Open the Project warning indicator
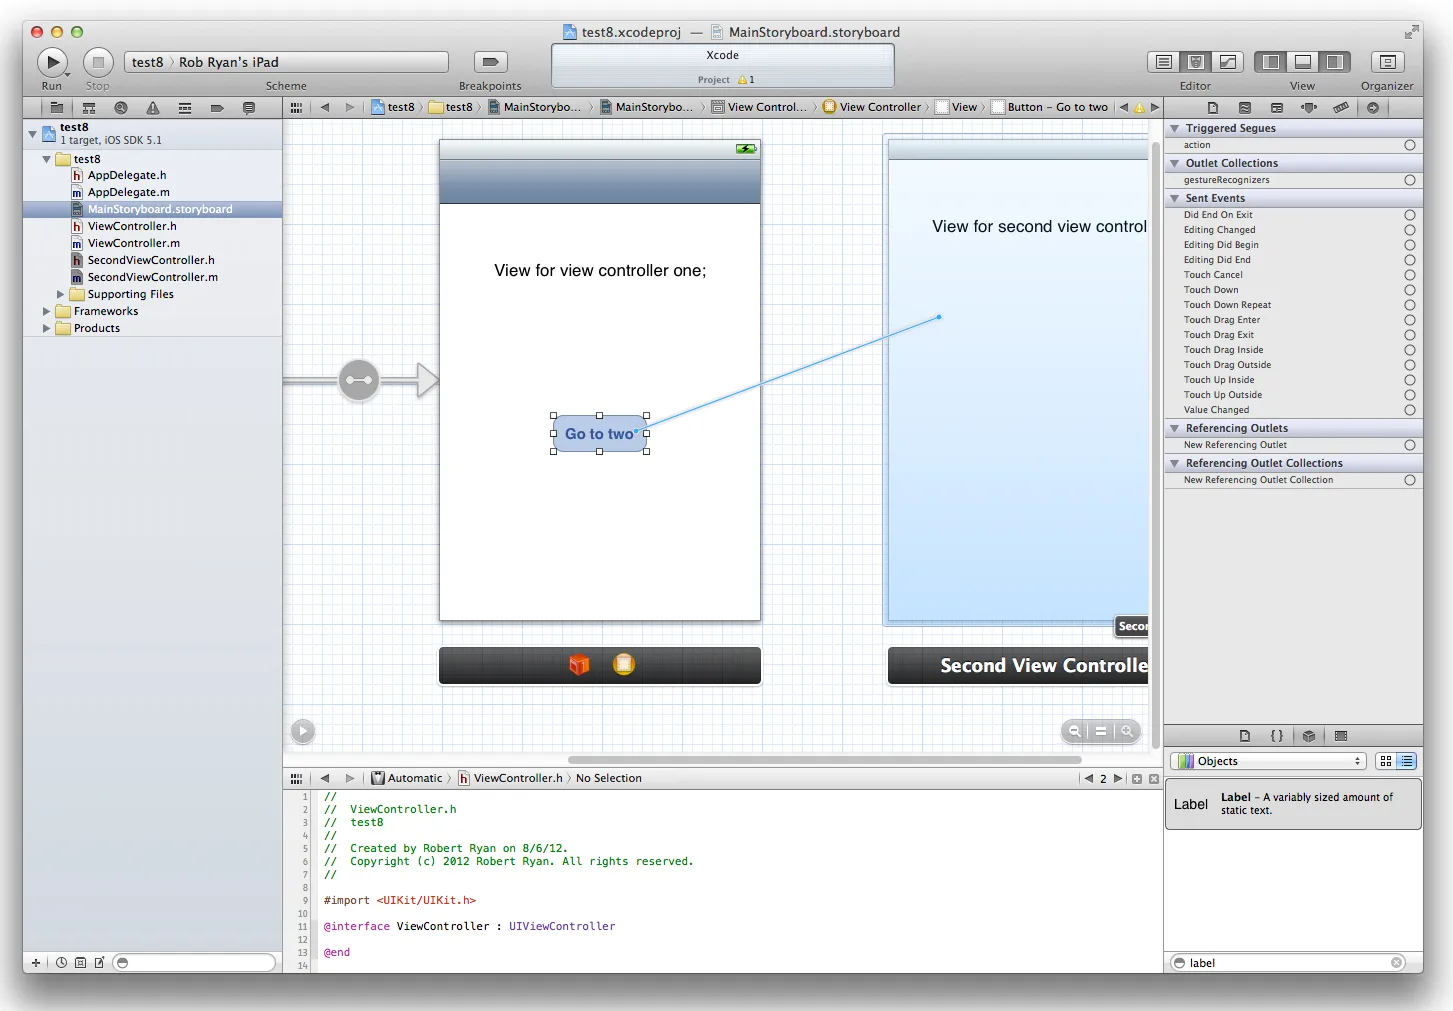This screenshot has height=1011, width=1453. [745, 80]
